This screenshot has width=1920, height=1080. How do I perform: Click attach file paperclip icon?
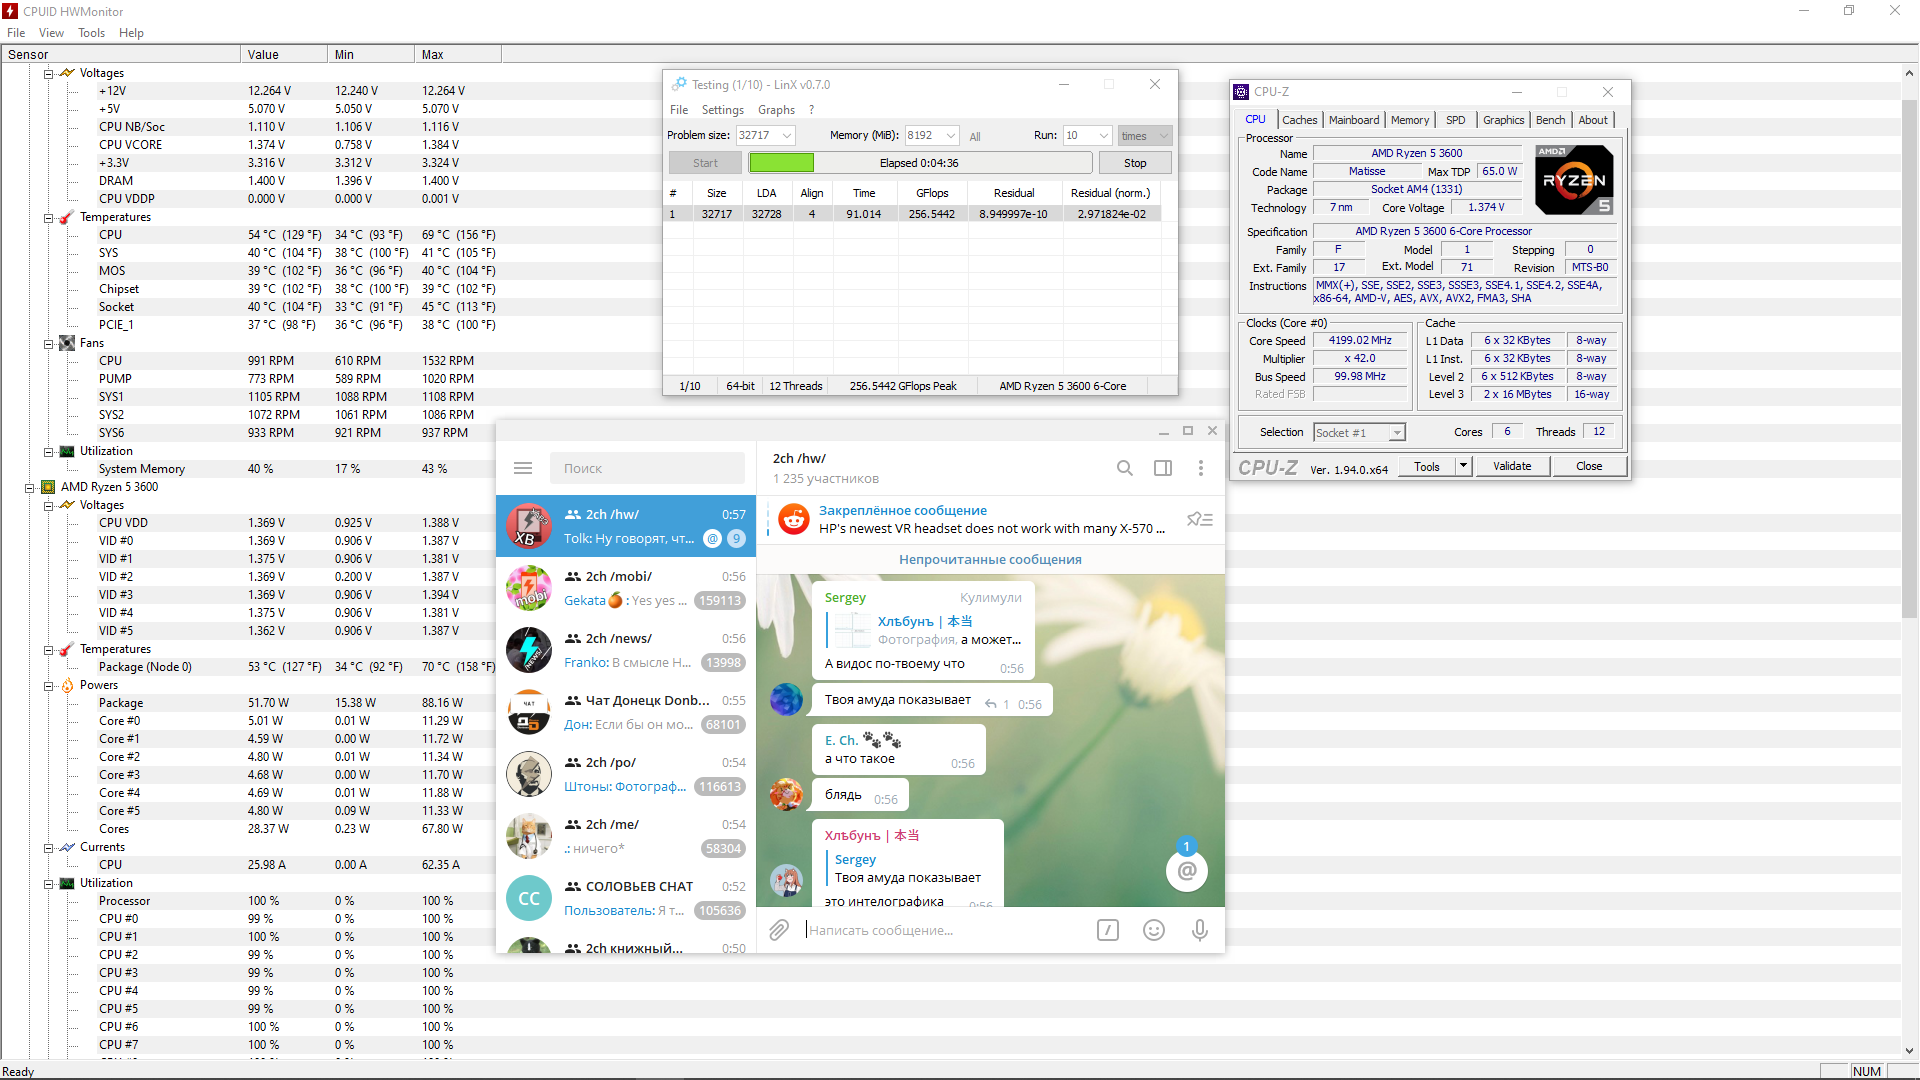coord(779,930)
